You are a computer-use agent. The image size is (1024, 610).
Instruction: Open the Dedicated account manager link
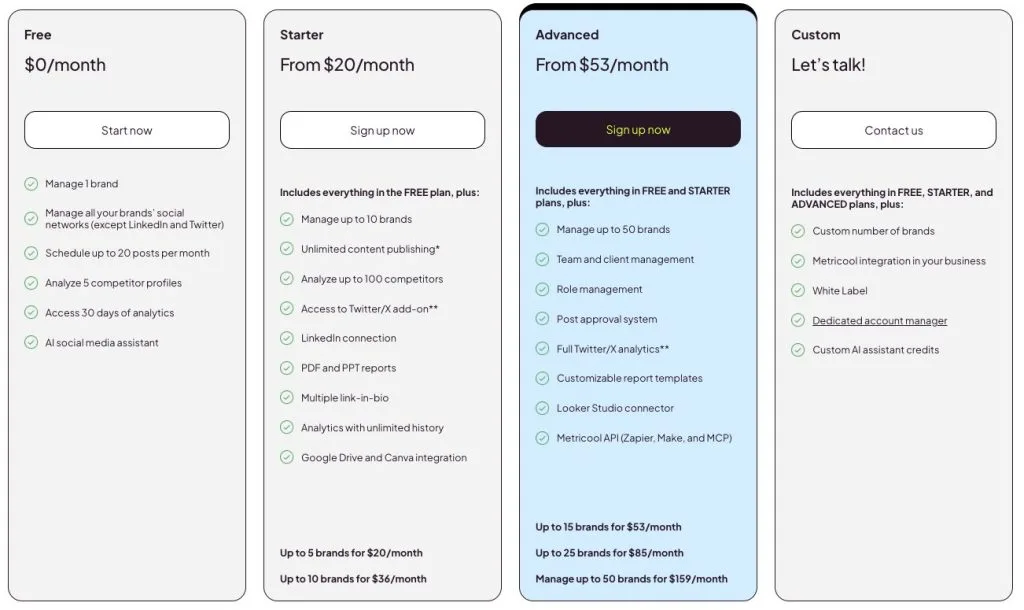[x=879, y=321]
